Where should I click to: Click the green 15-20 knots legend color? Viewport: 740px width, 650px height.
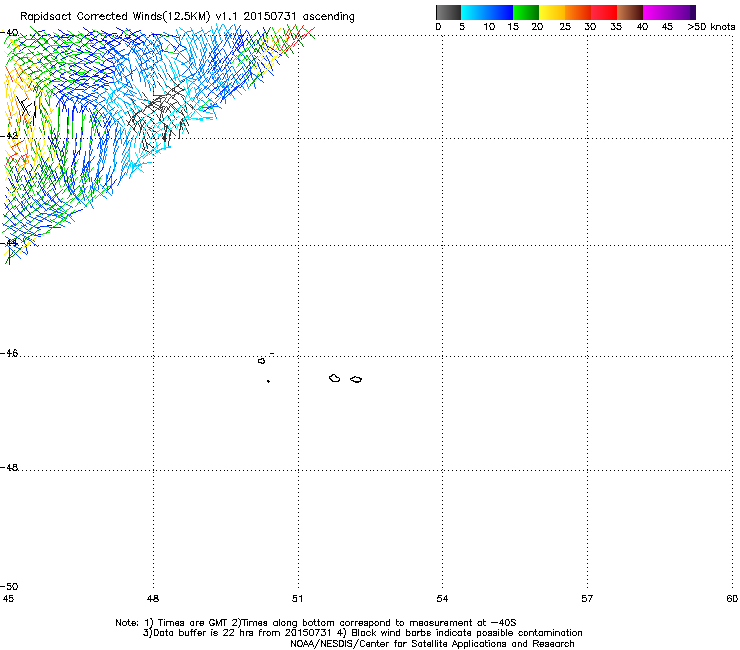click(526, 12)
